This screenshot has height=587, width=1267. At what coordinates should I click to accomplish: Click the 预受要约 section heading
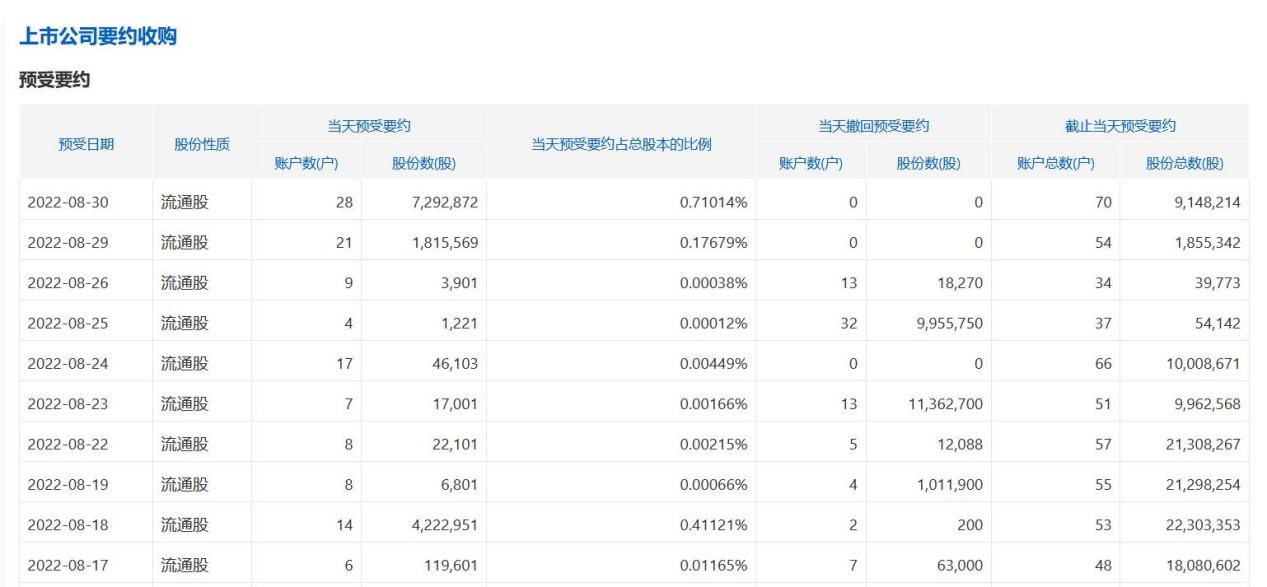pos(55,80)
